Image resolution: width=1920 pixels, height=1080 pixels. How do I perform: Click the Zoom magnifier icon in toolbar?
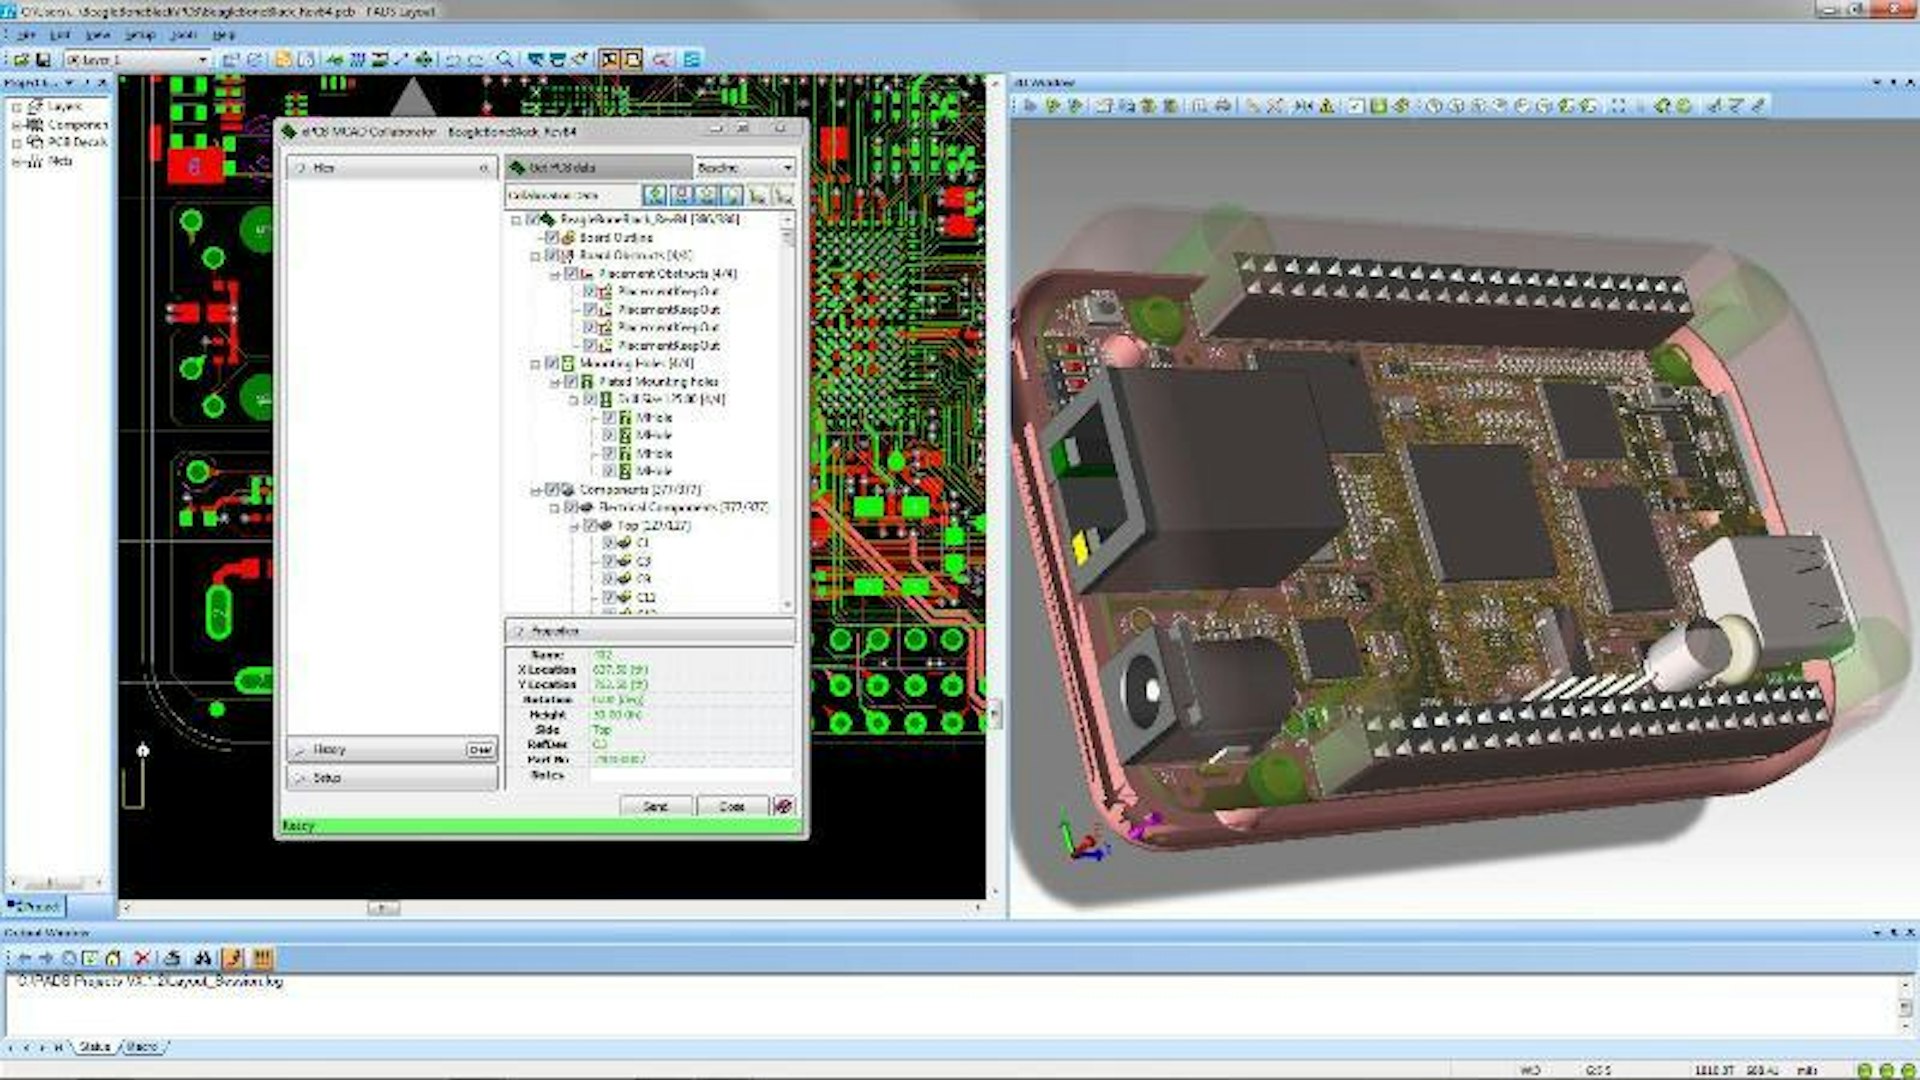point(505,60)
